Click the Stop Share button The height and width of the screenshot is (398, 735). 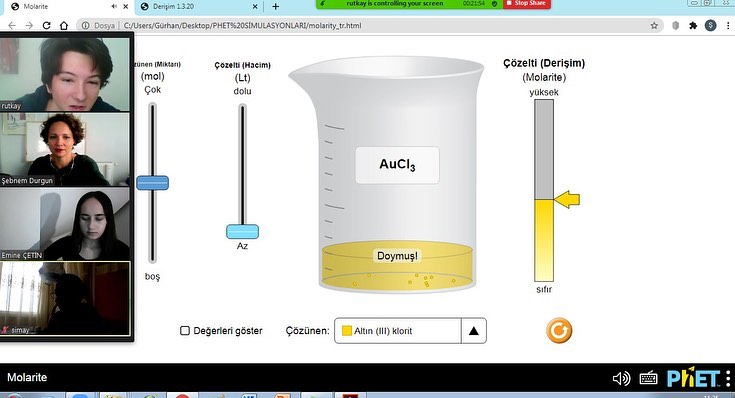tap(526, 4)
